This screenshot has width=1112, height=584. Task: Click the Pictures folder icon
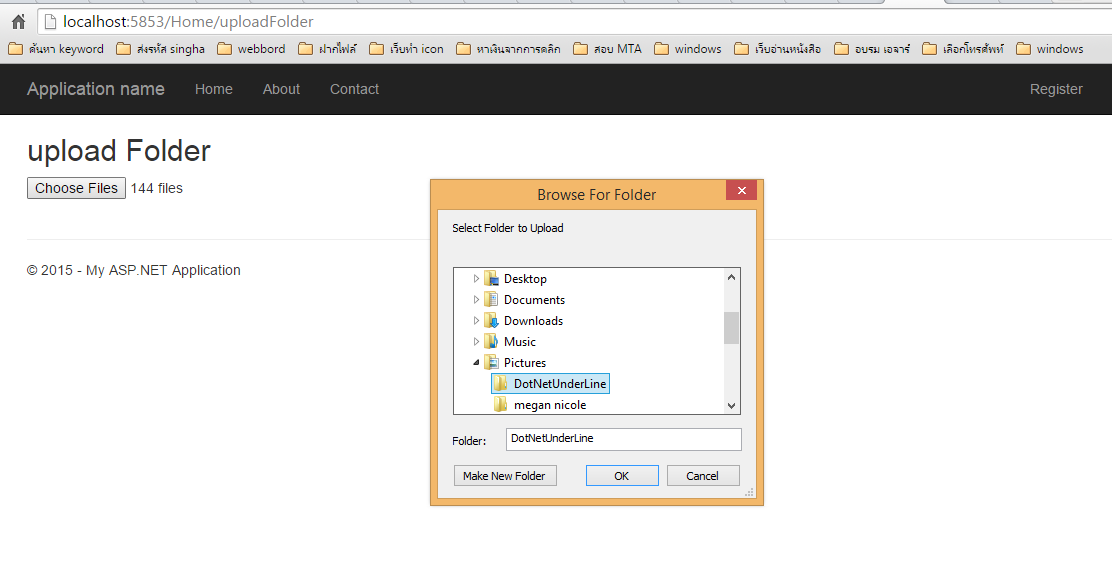click(x=491, y=362)
